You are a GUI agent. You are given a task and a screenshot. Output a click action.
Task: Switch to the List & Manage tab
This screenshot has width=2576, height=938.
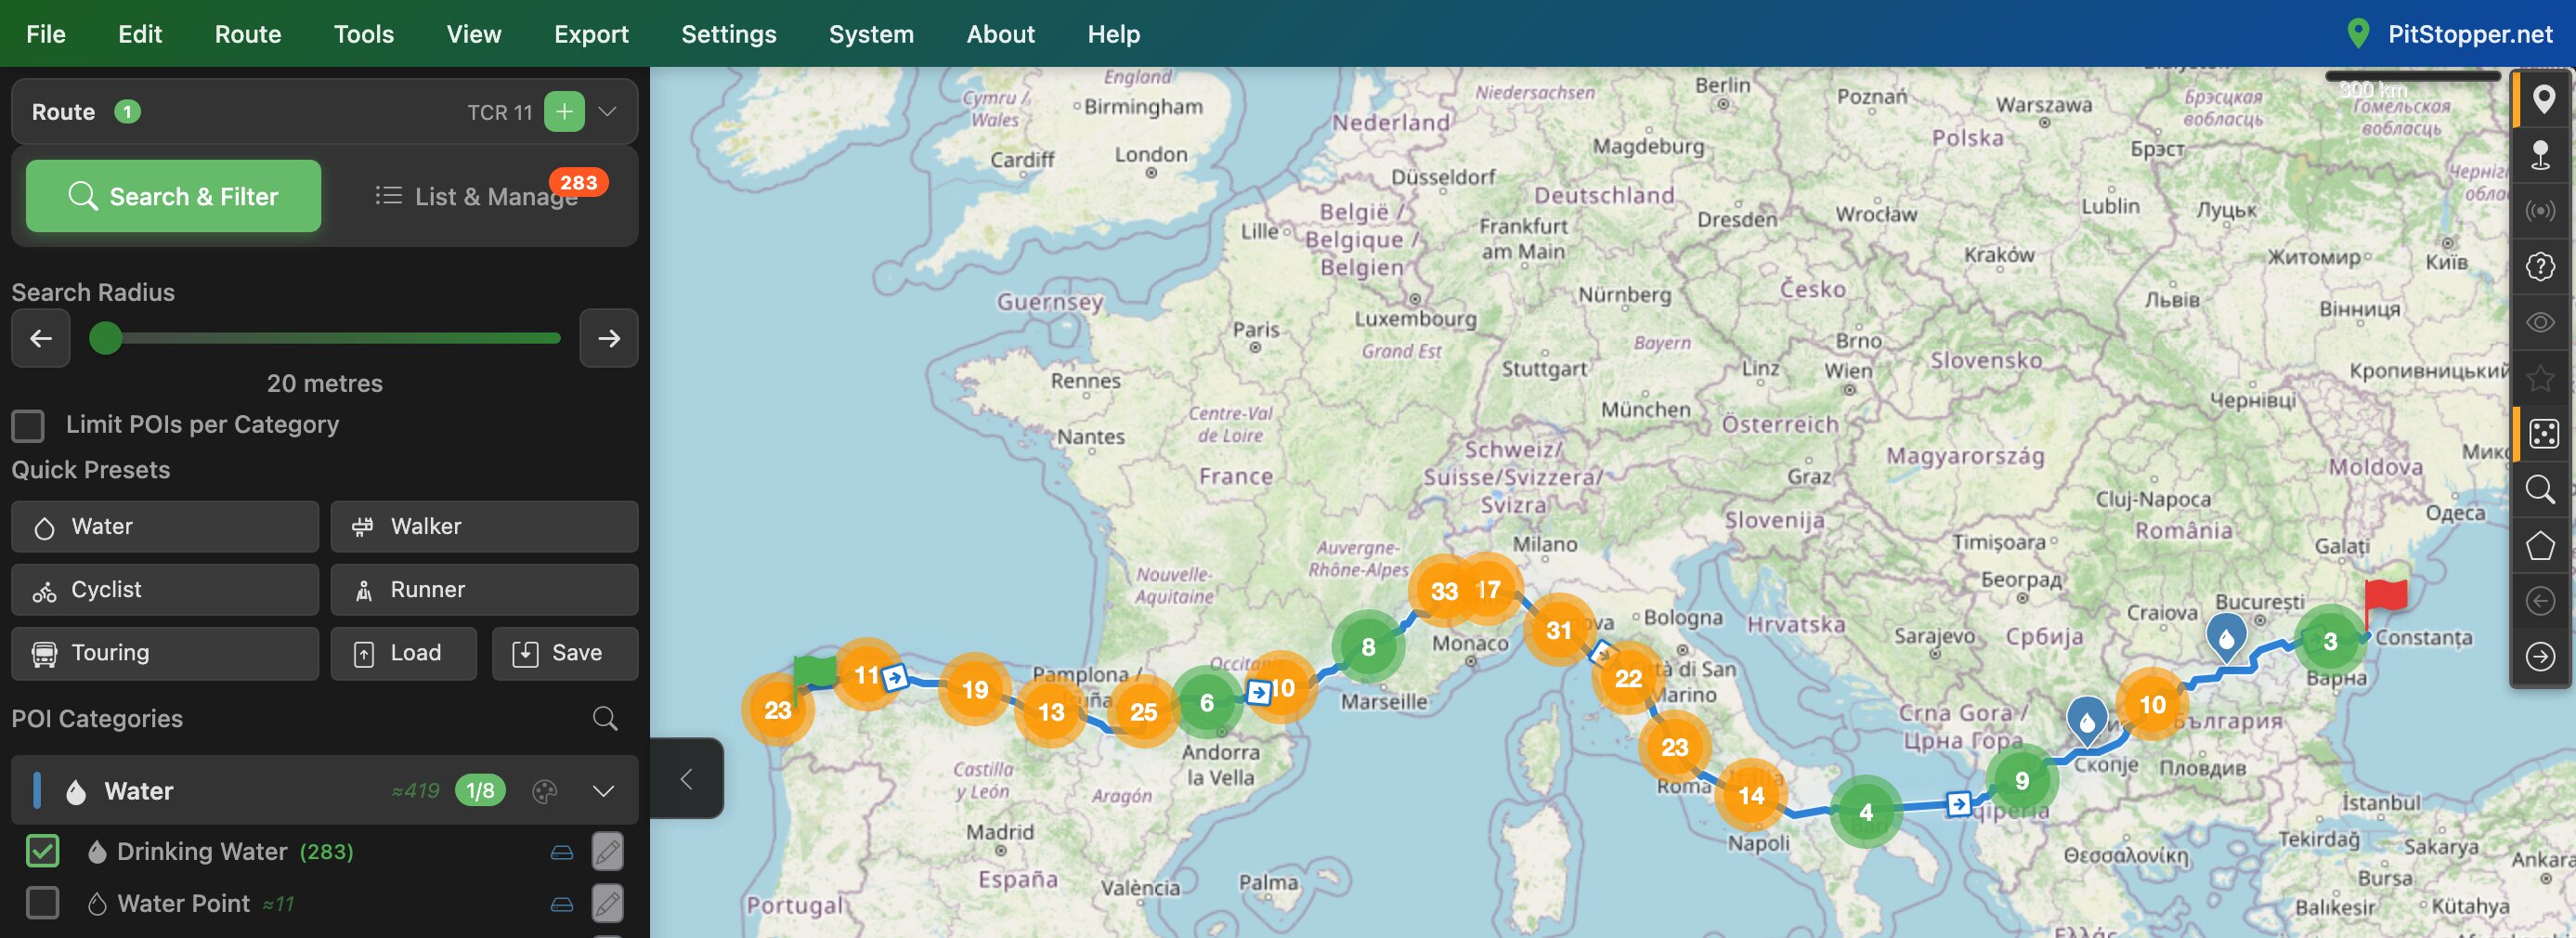click(x=477, y=196)
